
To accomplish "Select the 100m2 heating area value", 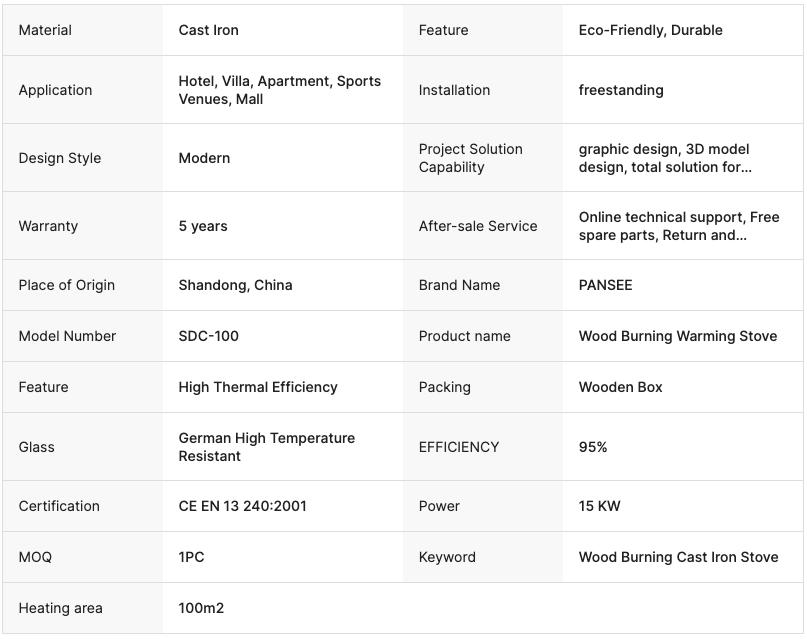I will click(x=200, y=608).
